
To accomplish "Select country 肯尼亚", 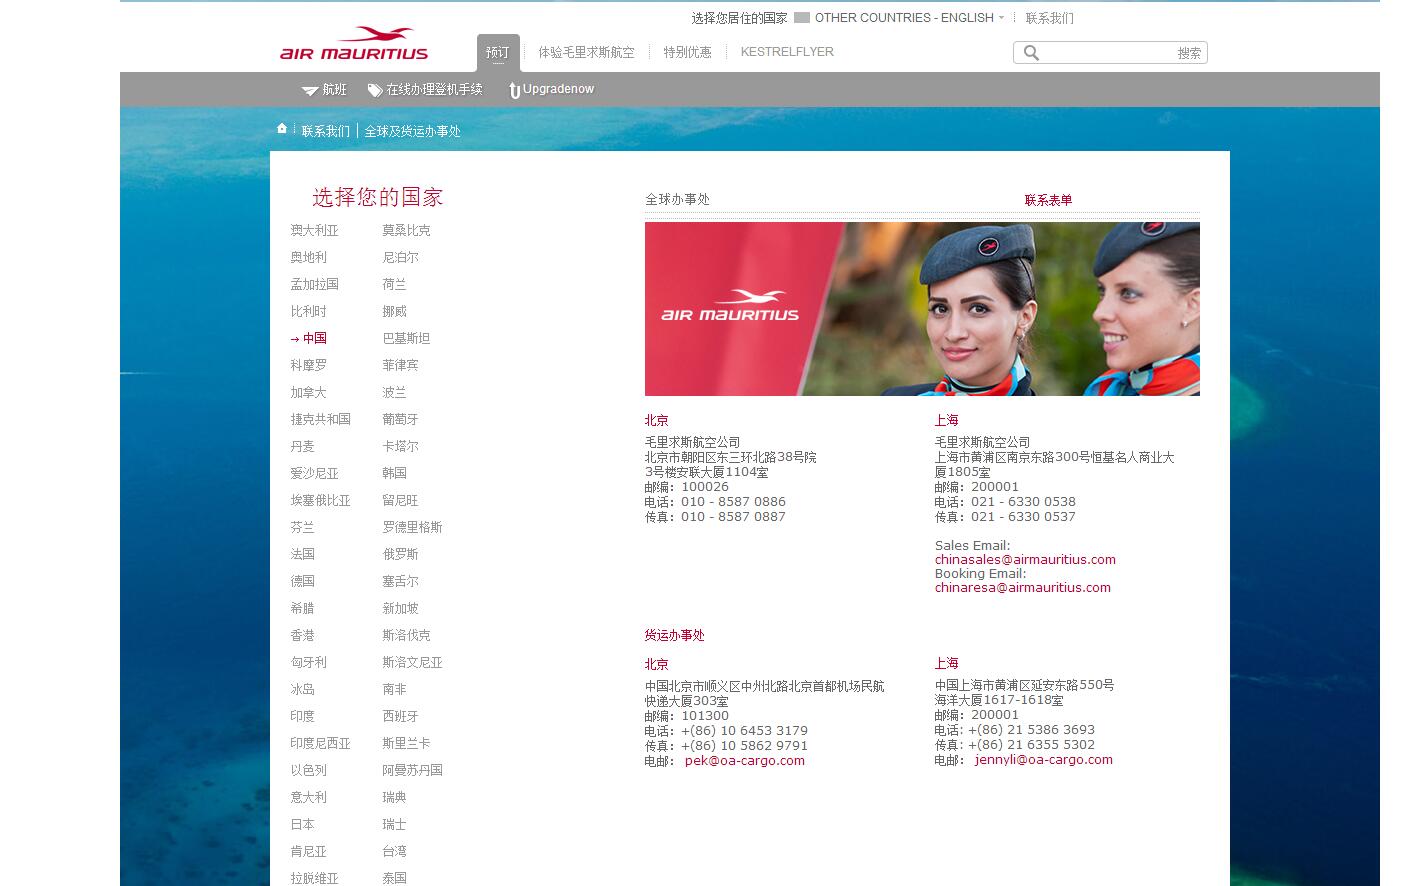I will tap(309, 851).
